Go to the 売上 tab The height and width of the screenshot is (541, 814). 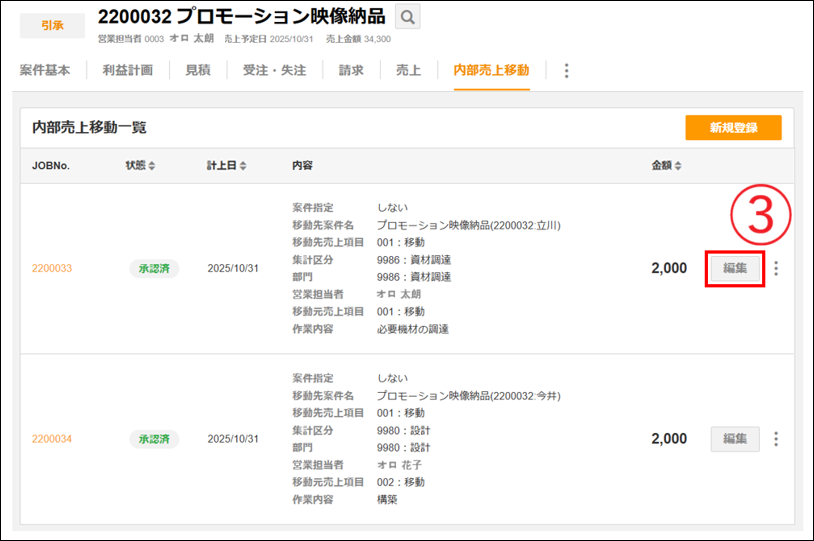point(409,70)
